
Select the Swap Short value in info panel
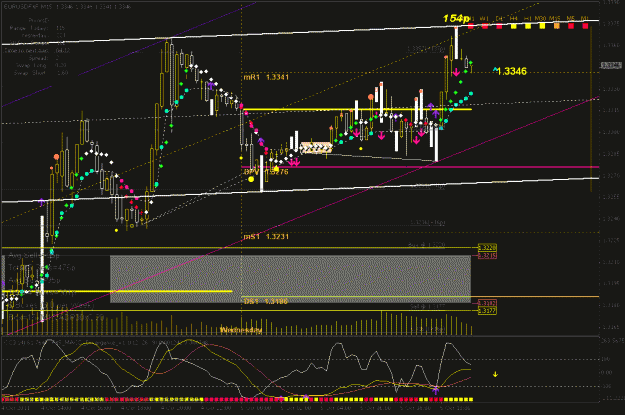(x=63, y=73)
